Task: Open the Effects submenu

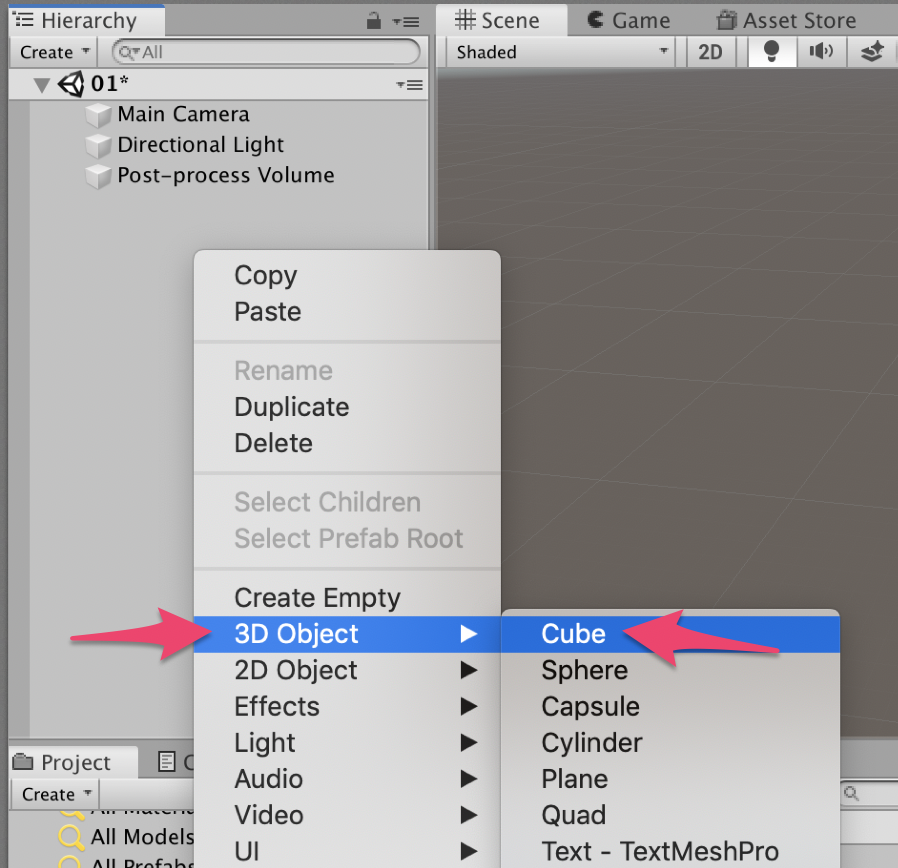Action: click(x=347, y=706)
